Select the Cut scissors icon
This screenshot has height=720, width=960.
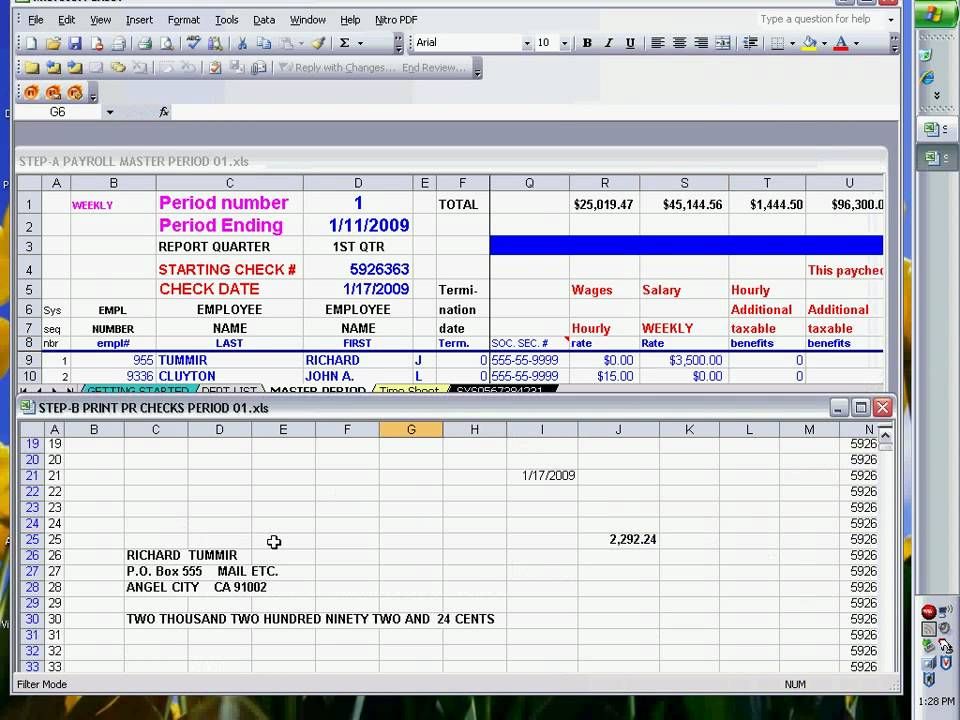(x=242, y=43)
